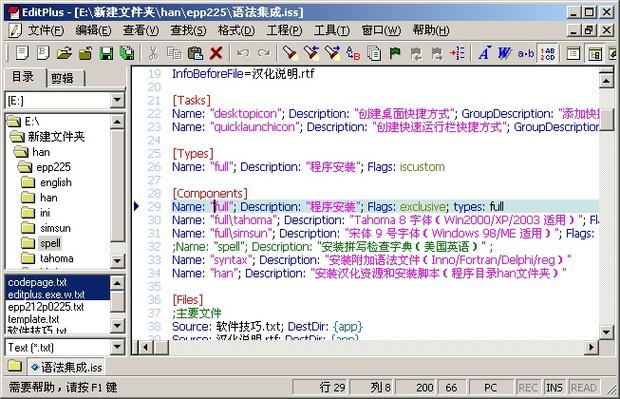Viewport: 620px width, 399px height.
Task: Click the folder tree scrollbar down arrow
Action: (x=117, y=261)
